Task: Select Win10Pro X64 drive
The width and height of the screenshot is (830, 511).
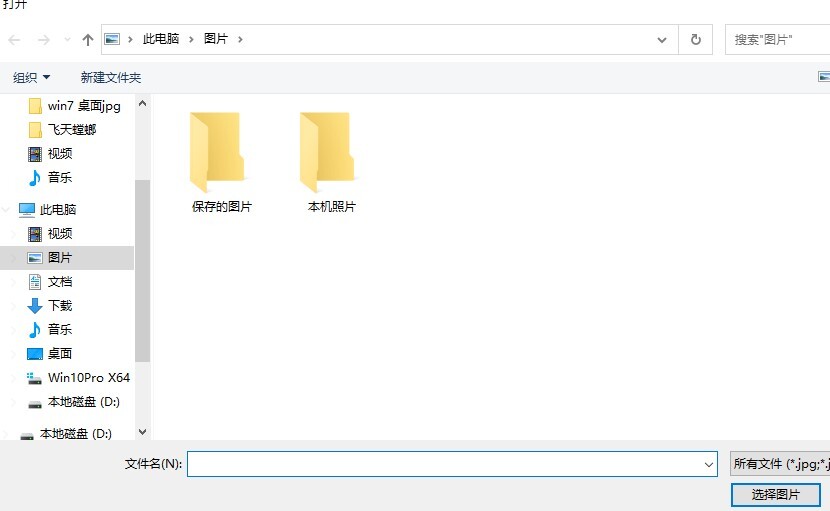Action: [89, 378]
